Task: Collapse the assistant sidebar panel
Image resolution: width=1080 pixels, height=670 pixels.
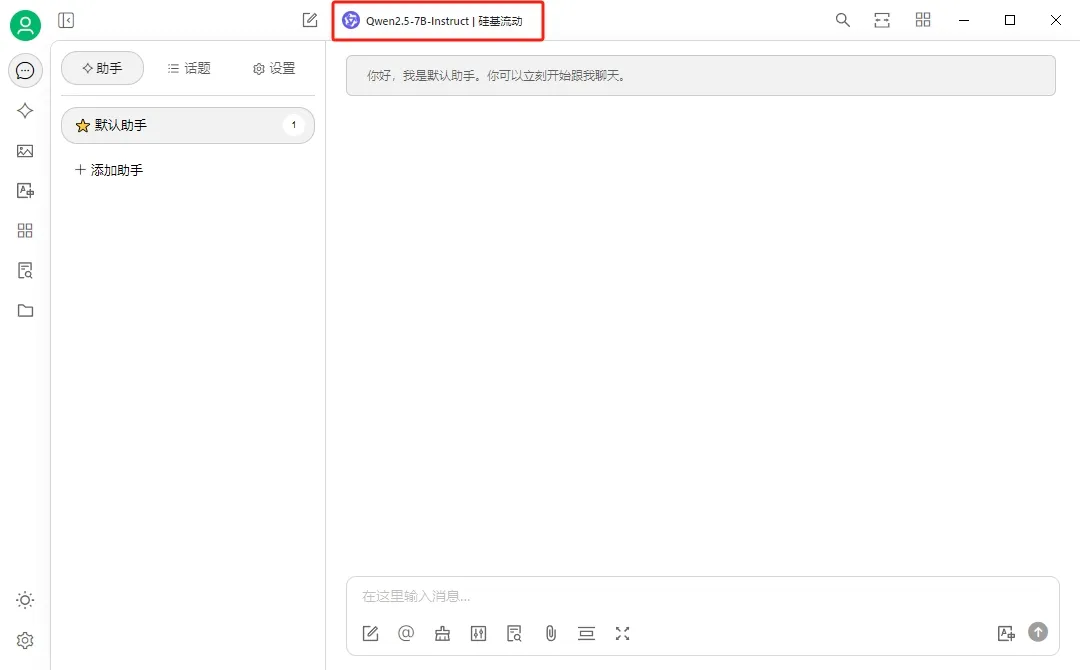Action: [x=66, y=20]
